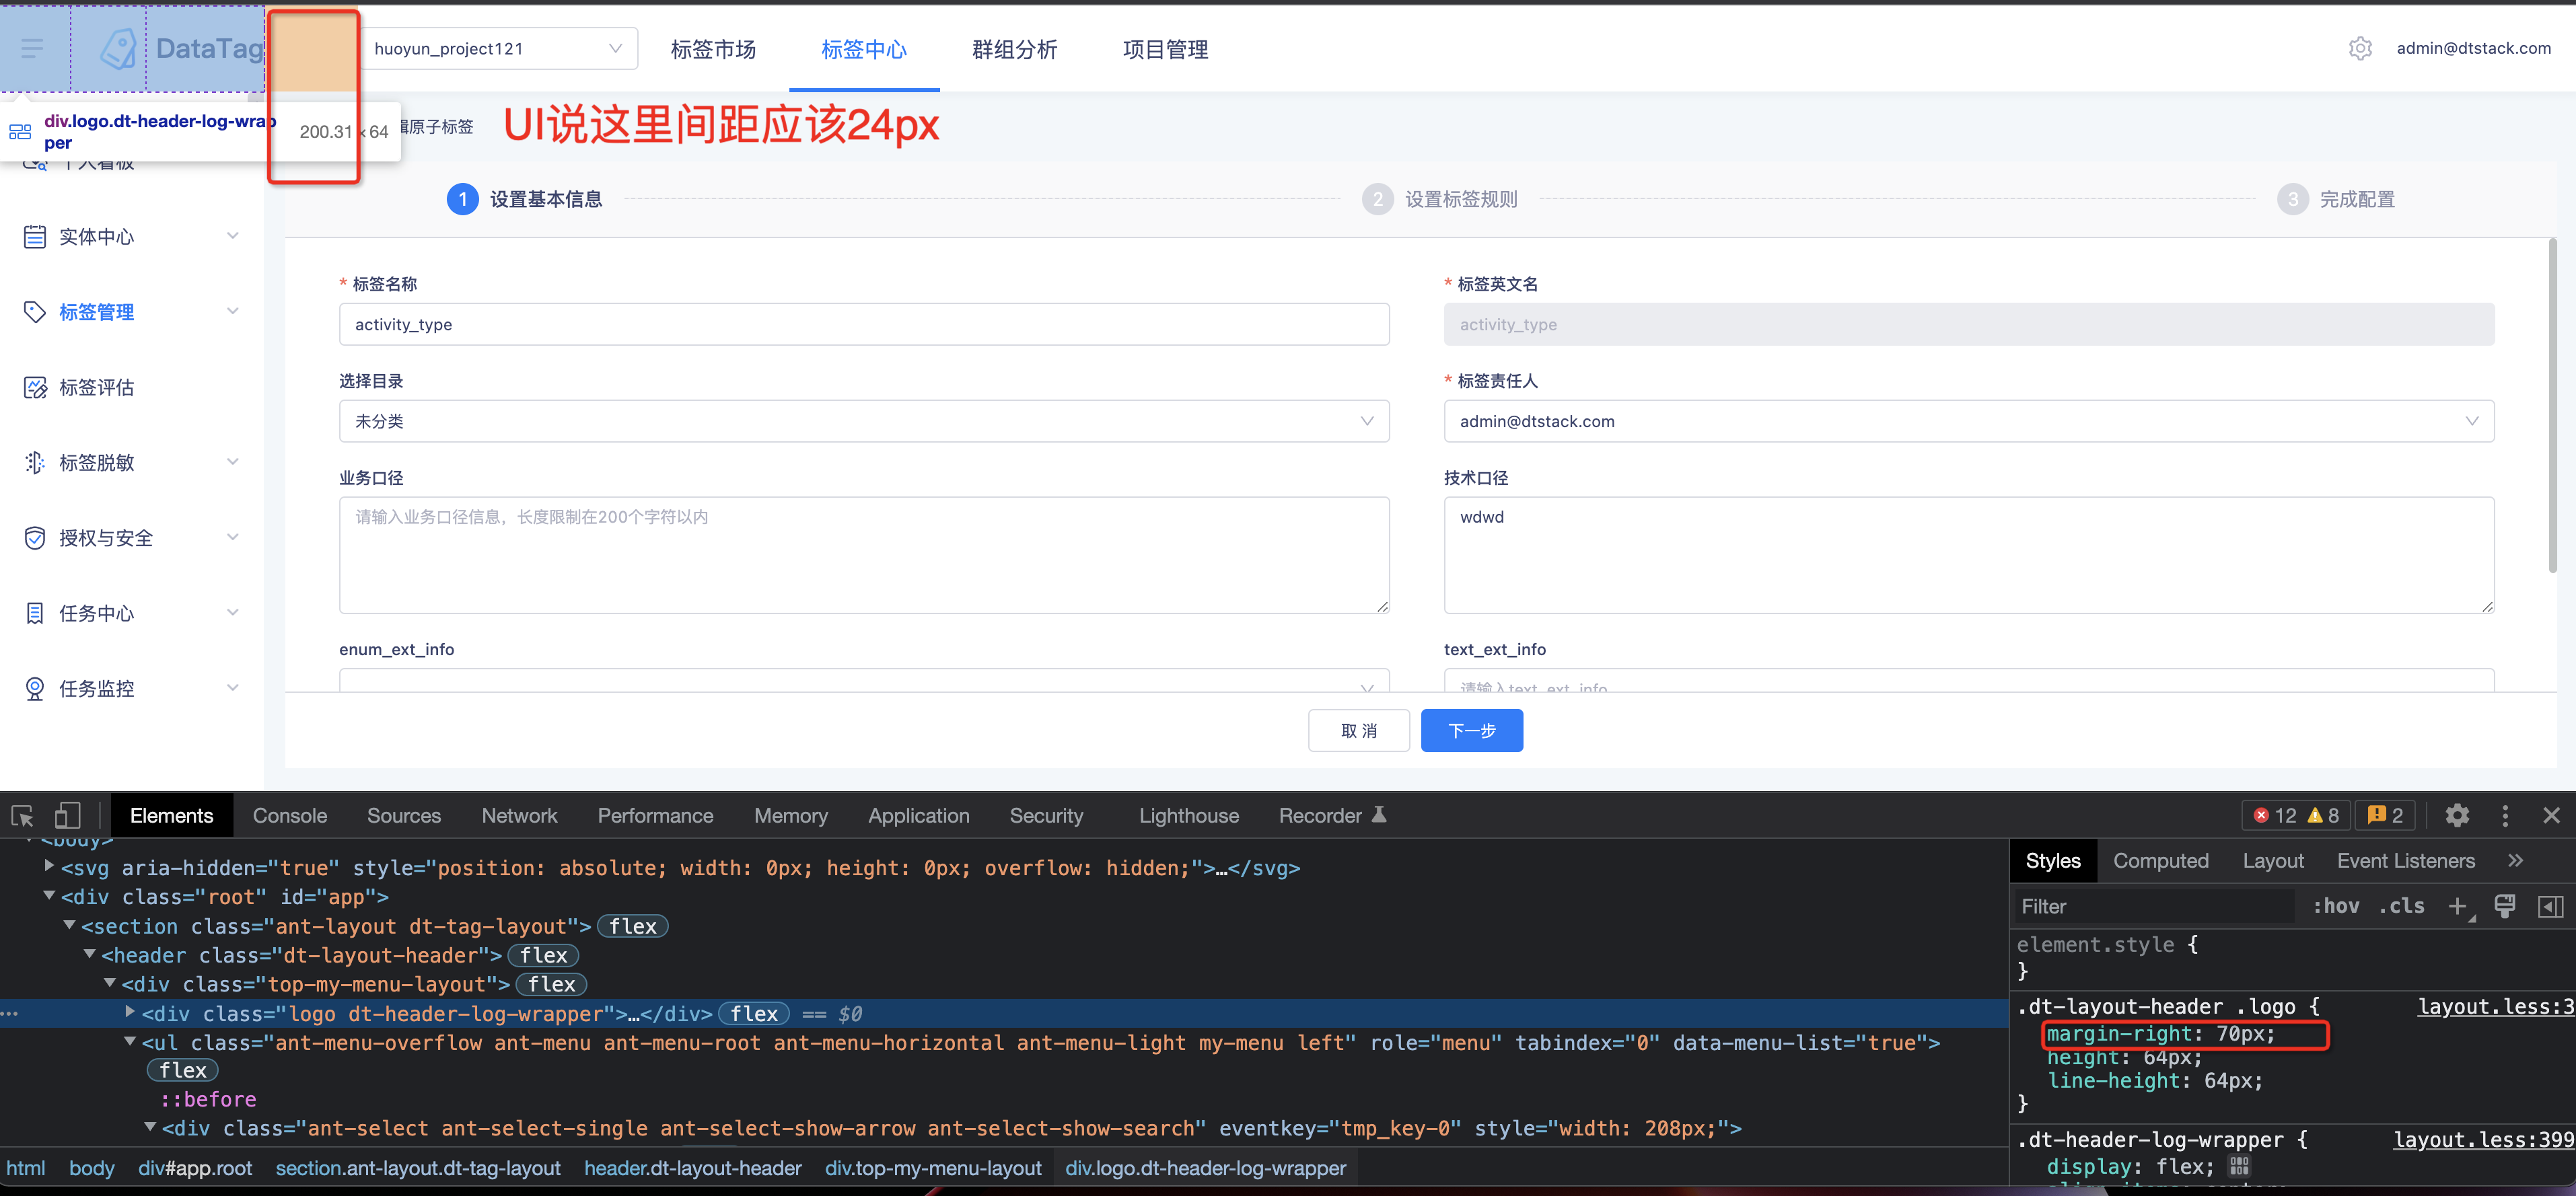Click the 下一步 button
2576x1196 pixels.
[x=1471, y=730]
